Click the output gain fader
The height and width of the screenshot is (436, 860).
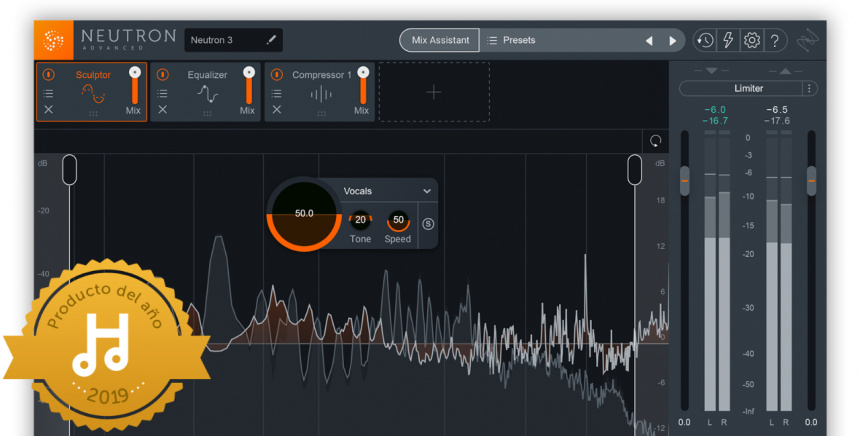[x=811, y=180]
